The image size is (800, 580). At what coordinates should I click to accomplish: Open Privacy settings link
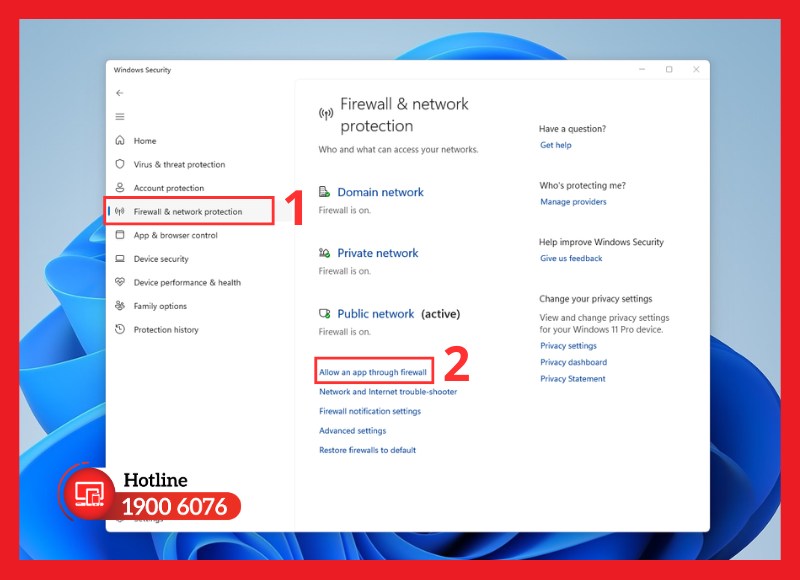pyautogui.click(x=568, y=345)
